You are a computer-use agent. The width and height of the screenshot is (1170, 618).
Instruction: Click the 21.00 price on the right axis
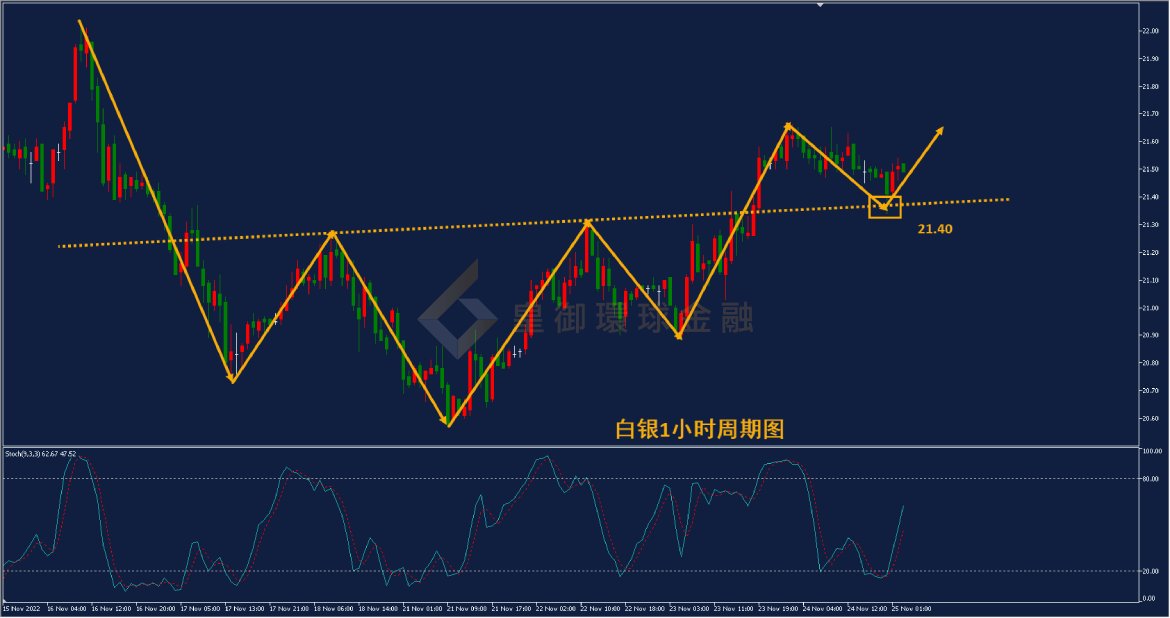click(1150, 308)
